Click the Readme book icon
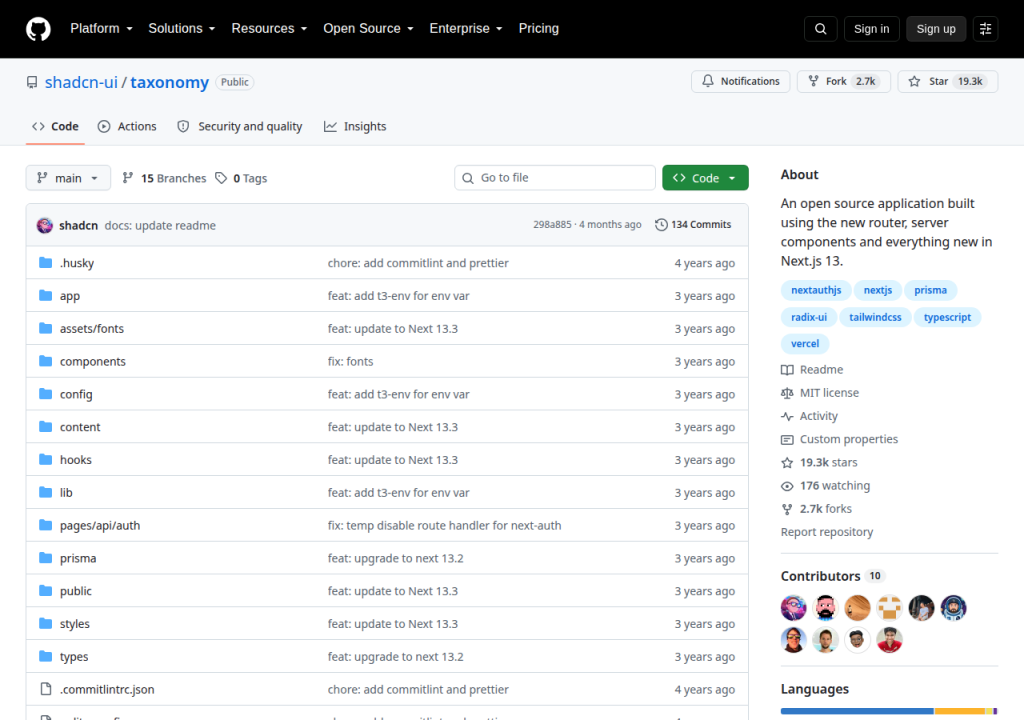The width and height of the screenshot is (1024, 720). [787, 370]
